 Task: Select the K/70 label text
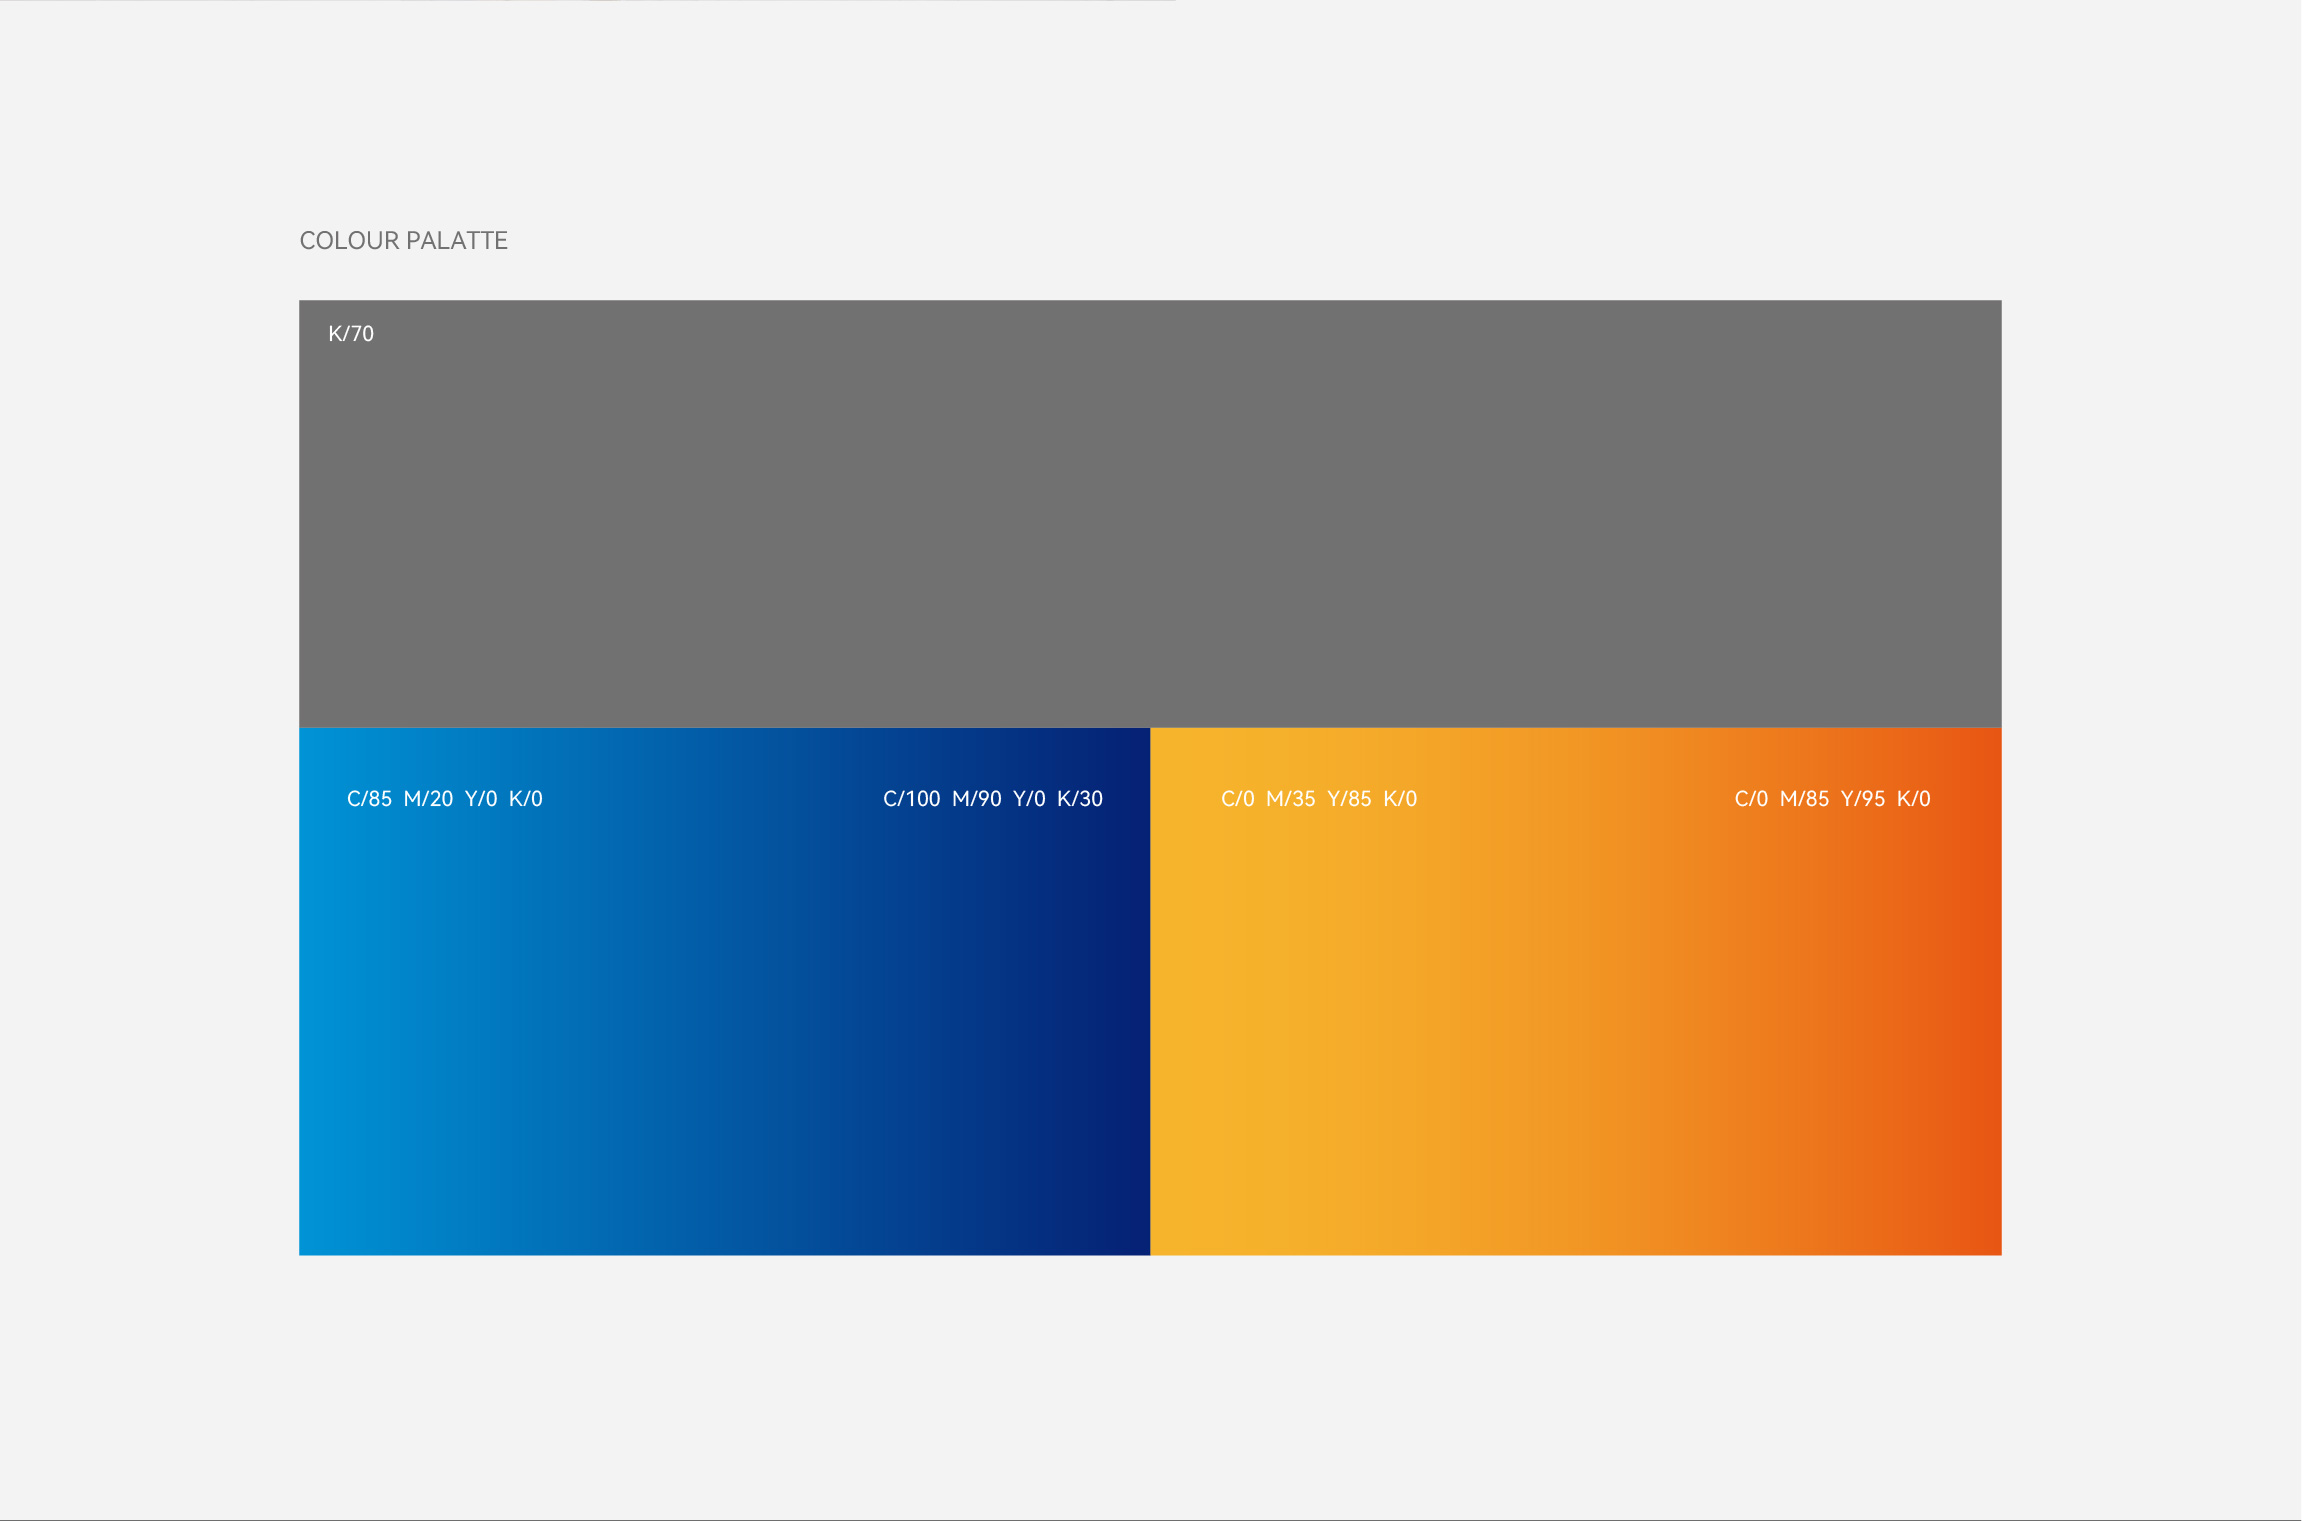coord(351,334)
